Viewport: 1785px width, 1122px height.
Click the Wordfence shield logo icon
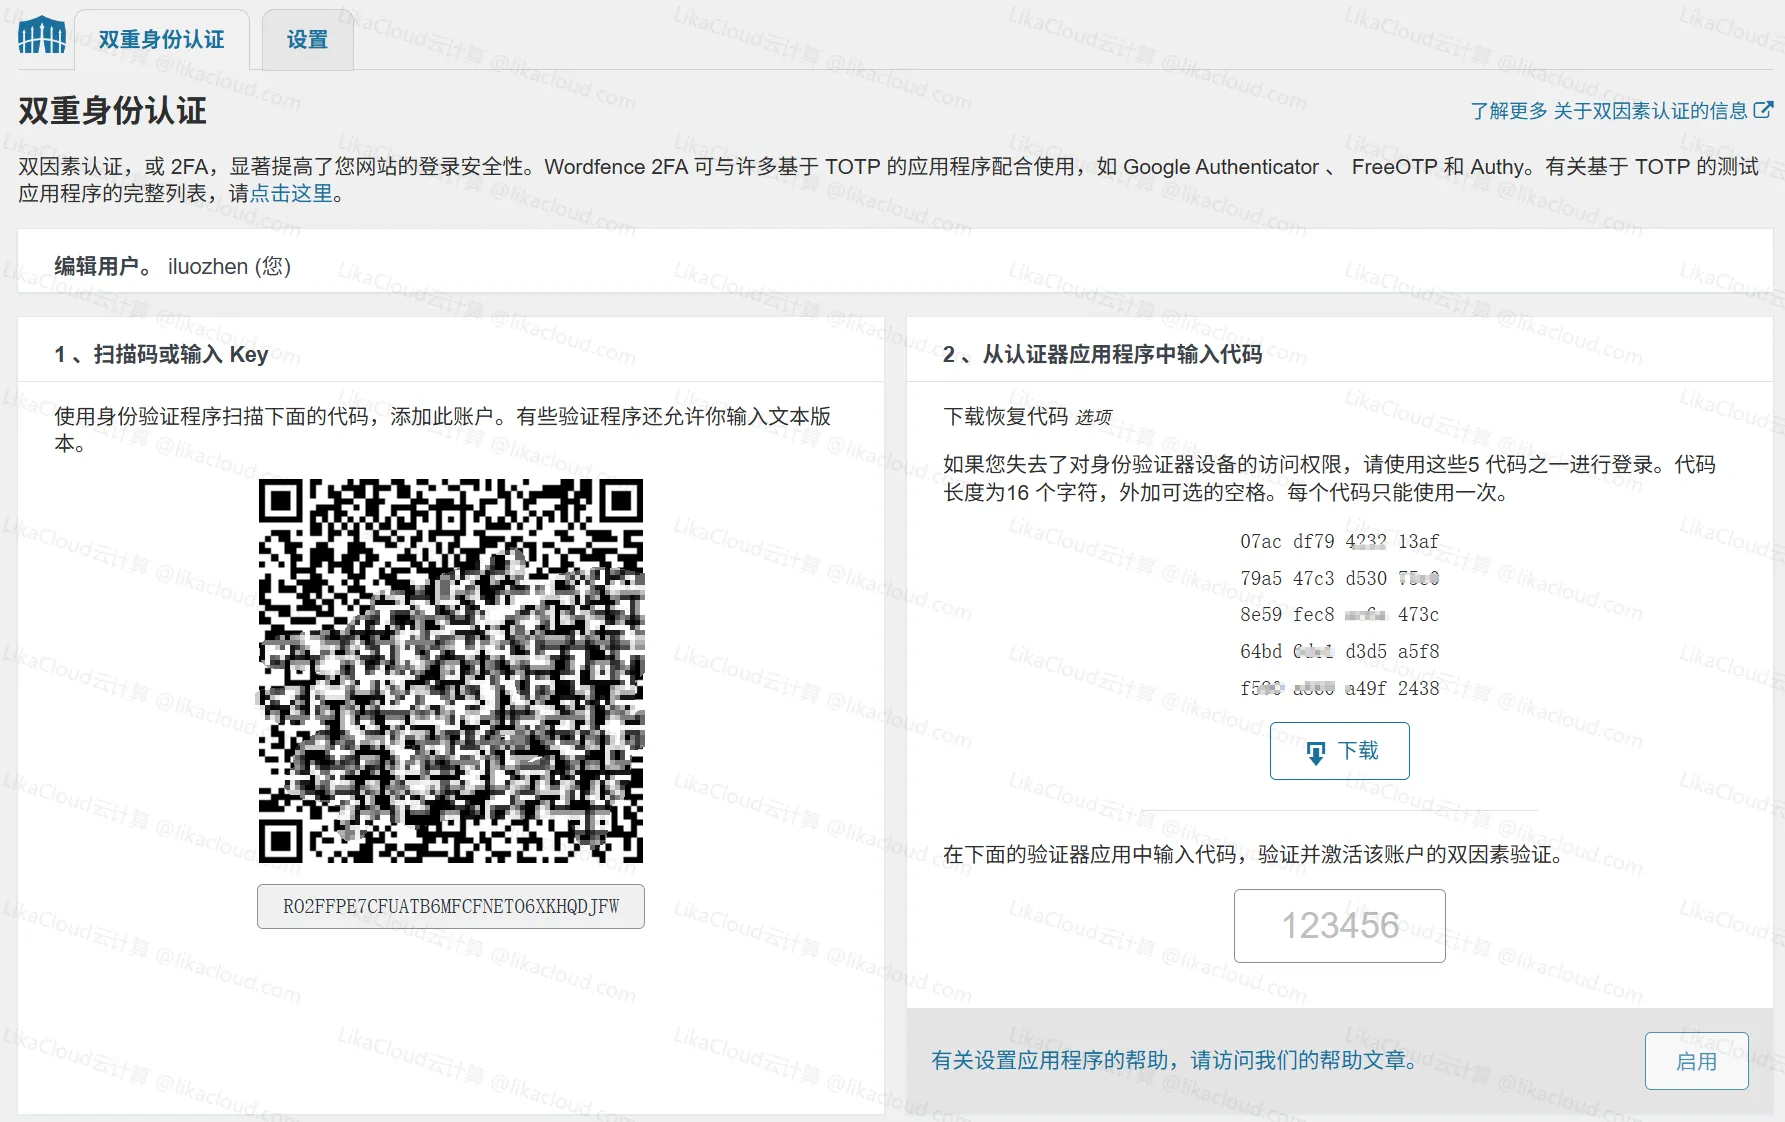40,36
